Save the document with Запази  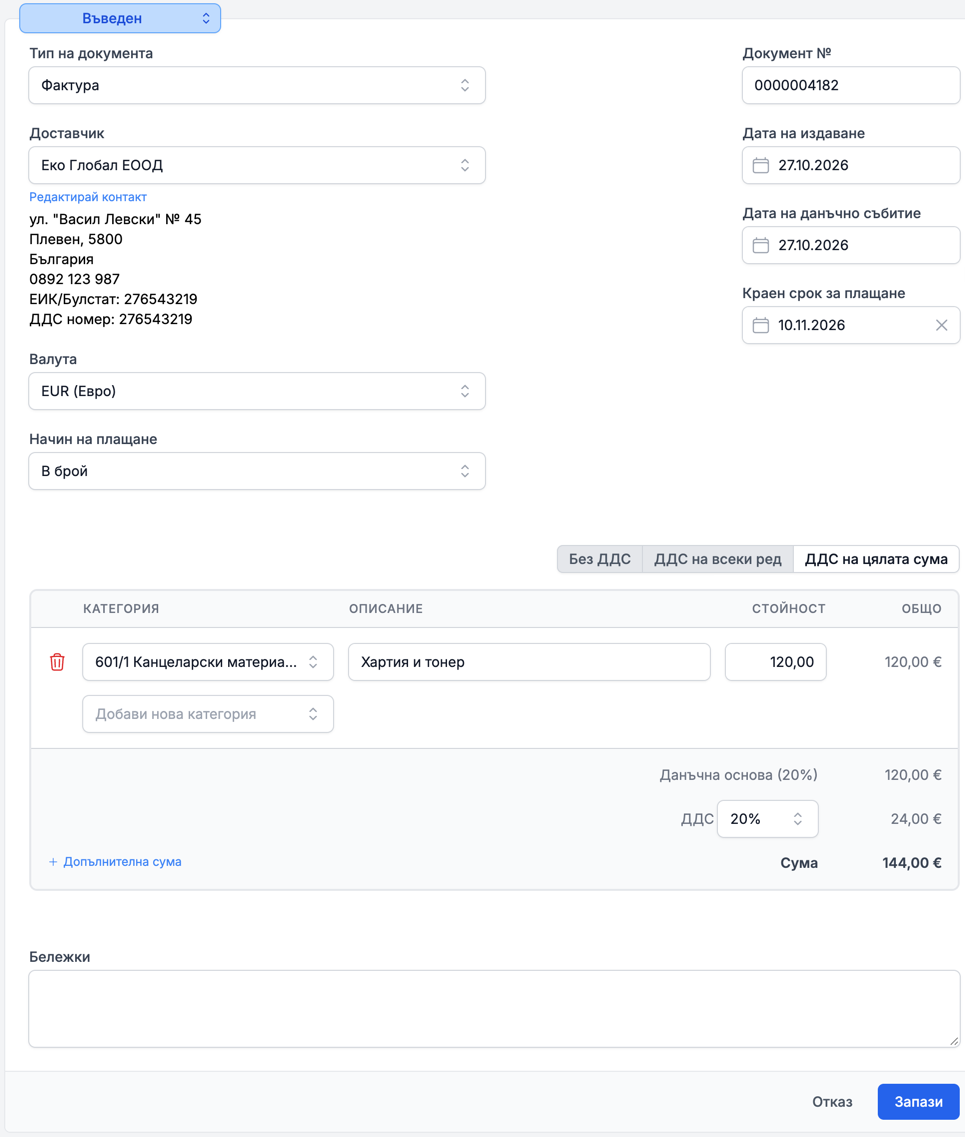919,1101
